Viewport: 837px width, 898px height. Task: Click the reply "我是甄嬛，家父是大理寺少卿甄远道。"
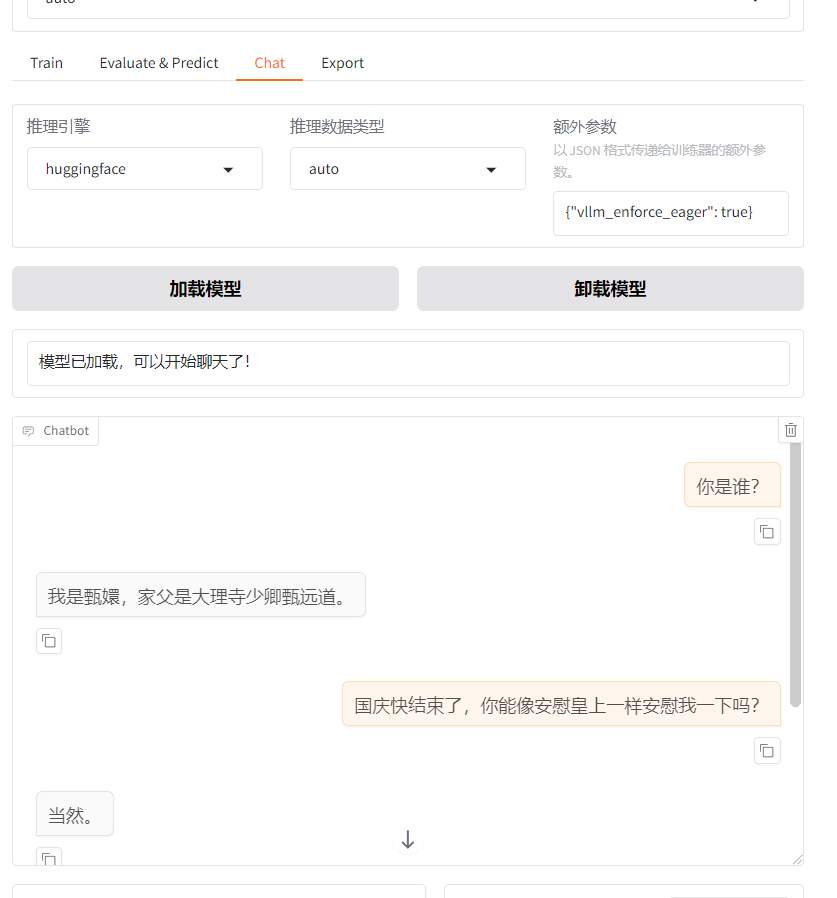[201, 595]
